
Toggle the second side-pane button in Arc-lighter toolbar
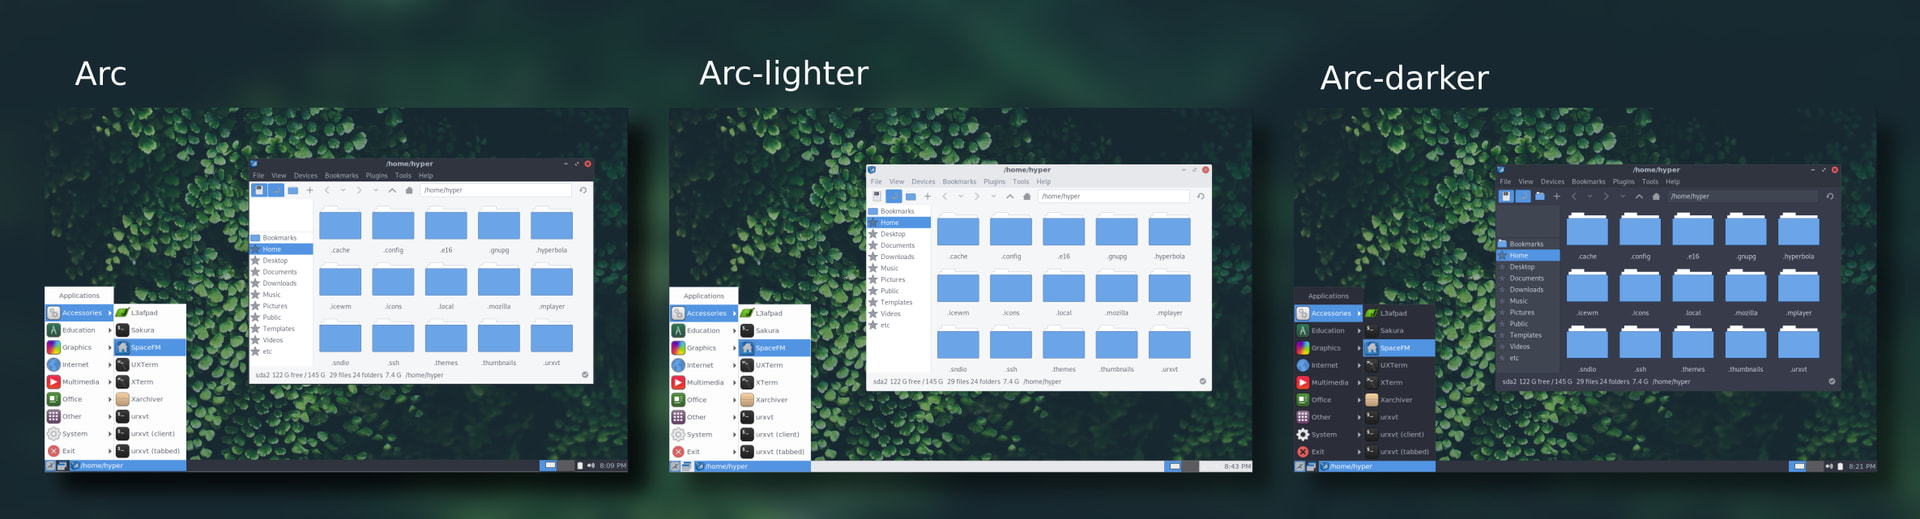[894, 197]
